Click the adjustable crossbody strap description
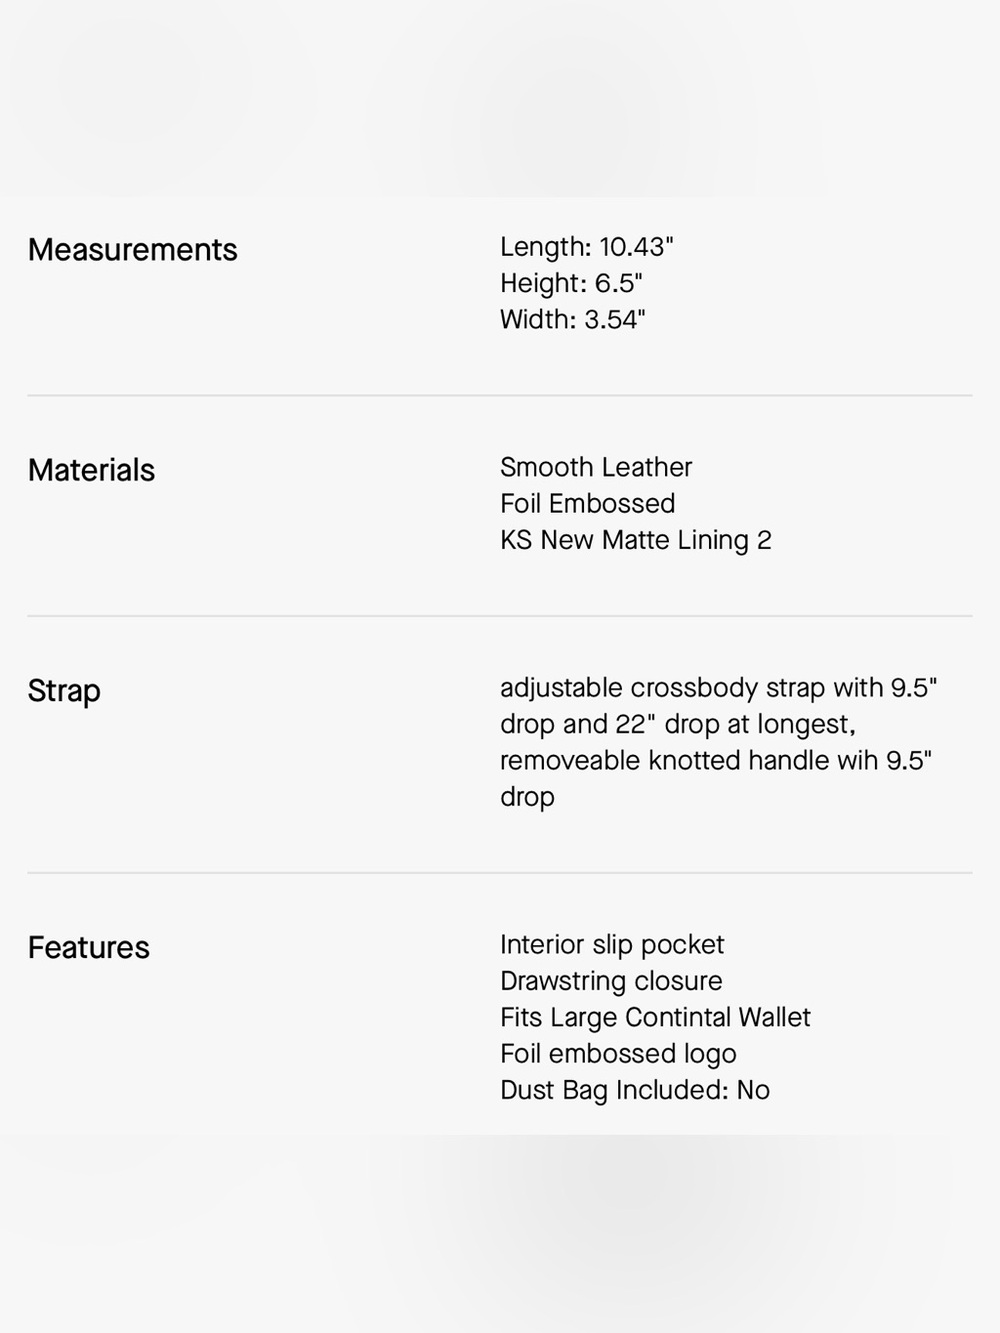Image resolution: width=1000 pixels, height=1333 pixels. point(718,706)
